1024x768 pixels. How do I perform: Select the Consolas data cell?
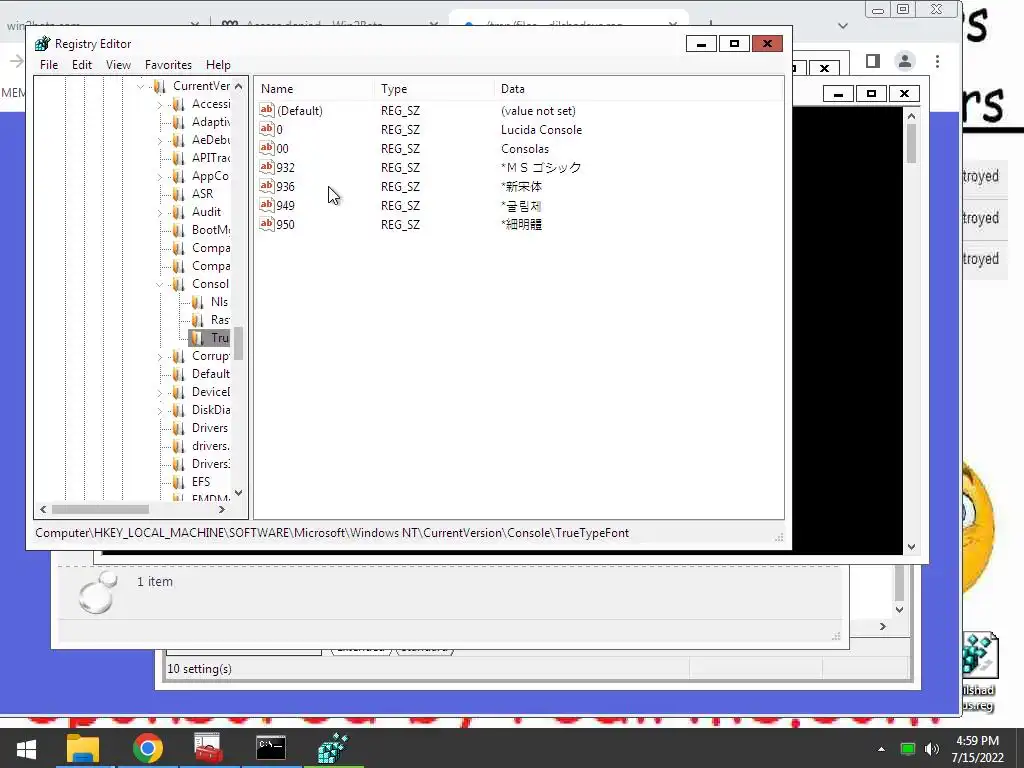(x=525, y=149)
